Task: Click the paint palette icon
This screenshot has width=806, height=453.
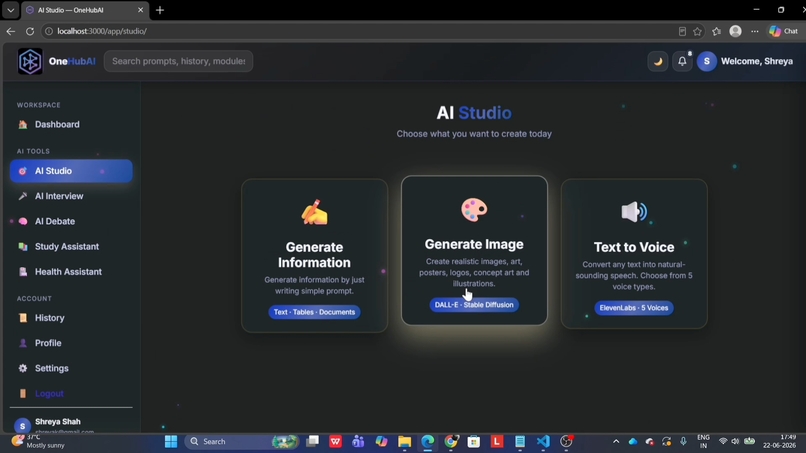Action: tap(474, 209)
